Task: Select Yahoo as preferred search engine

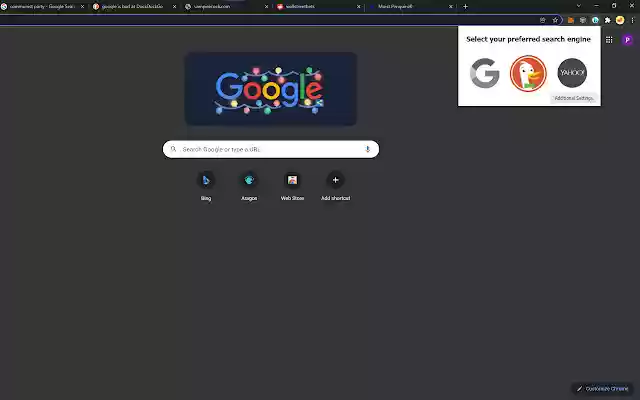Action: click(x=572, y=73)
